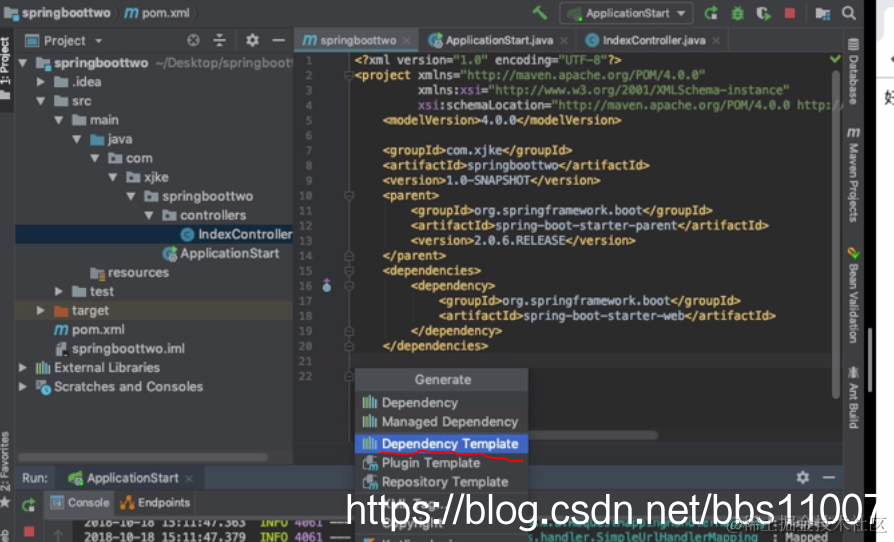Collapse the main folder
894x542 pixels.
pos(59,120)
